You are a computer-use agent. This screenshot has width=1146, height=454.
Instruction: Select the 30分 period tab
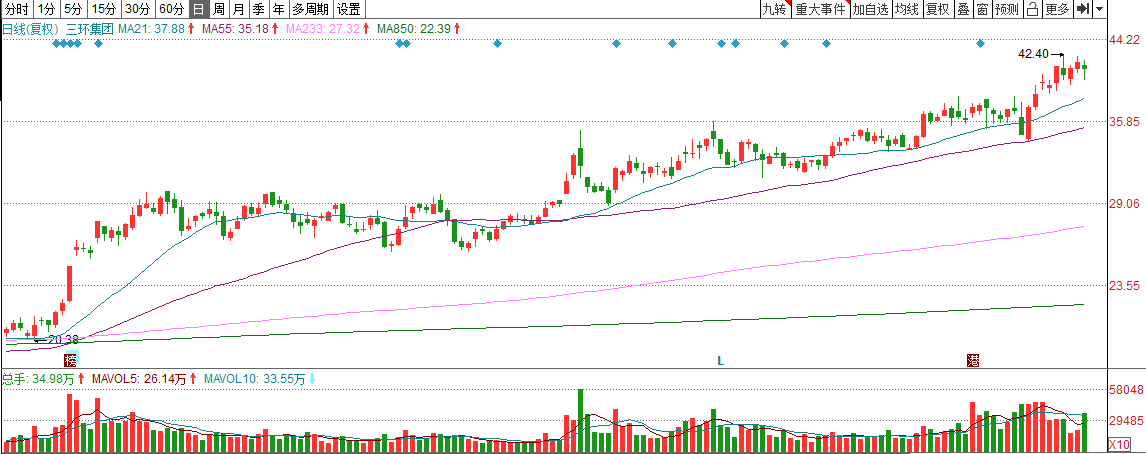[x=137, y=10]
